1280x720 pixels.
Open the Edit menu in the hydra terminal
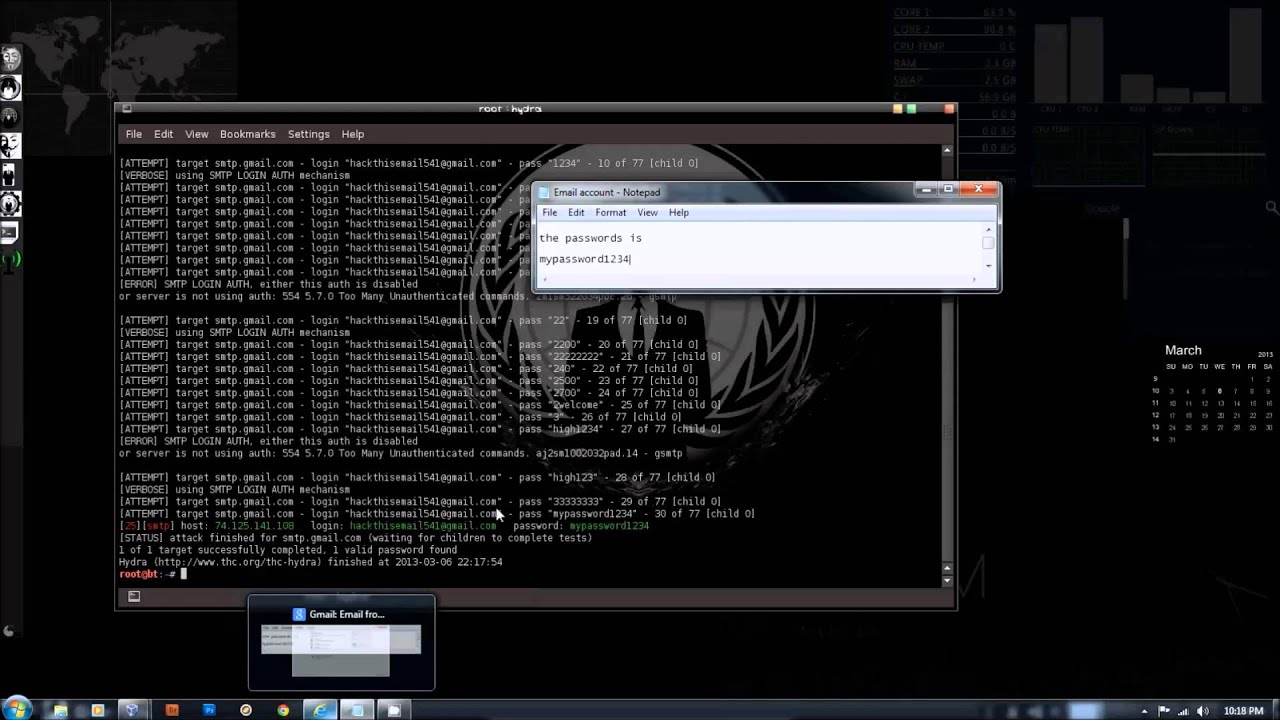tap(163, 134)
